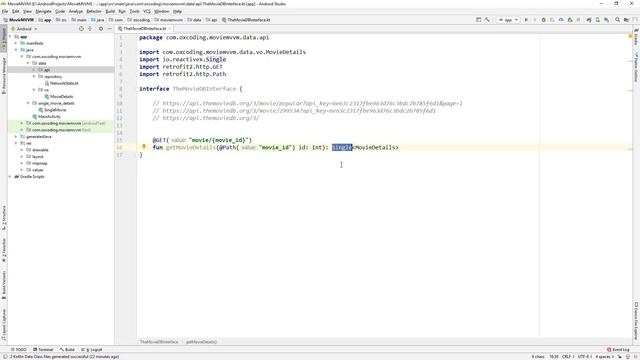Open the AVD Manager icon

click(x=598, y=20)
